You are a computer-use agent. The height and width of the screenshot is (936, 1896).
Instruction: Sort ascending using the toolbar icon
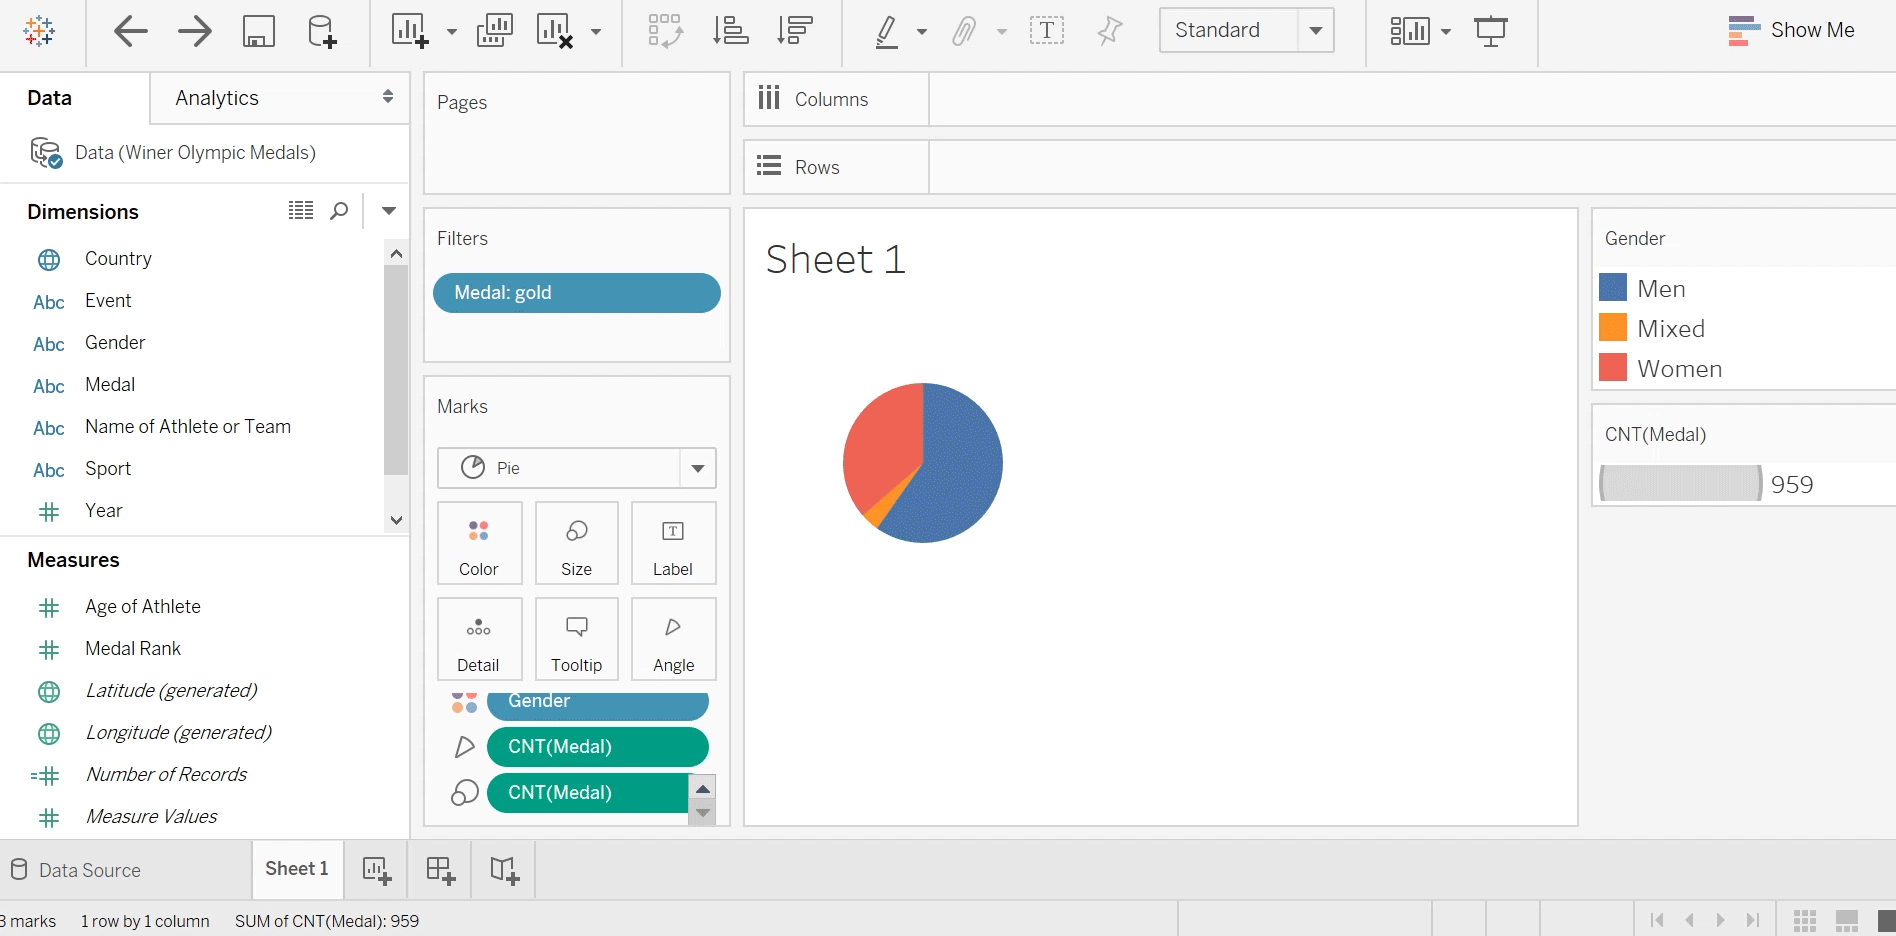point(731,31)
